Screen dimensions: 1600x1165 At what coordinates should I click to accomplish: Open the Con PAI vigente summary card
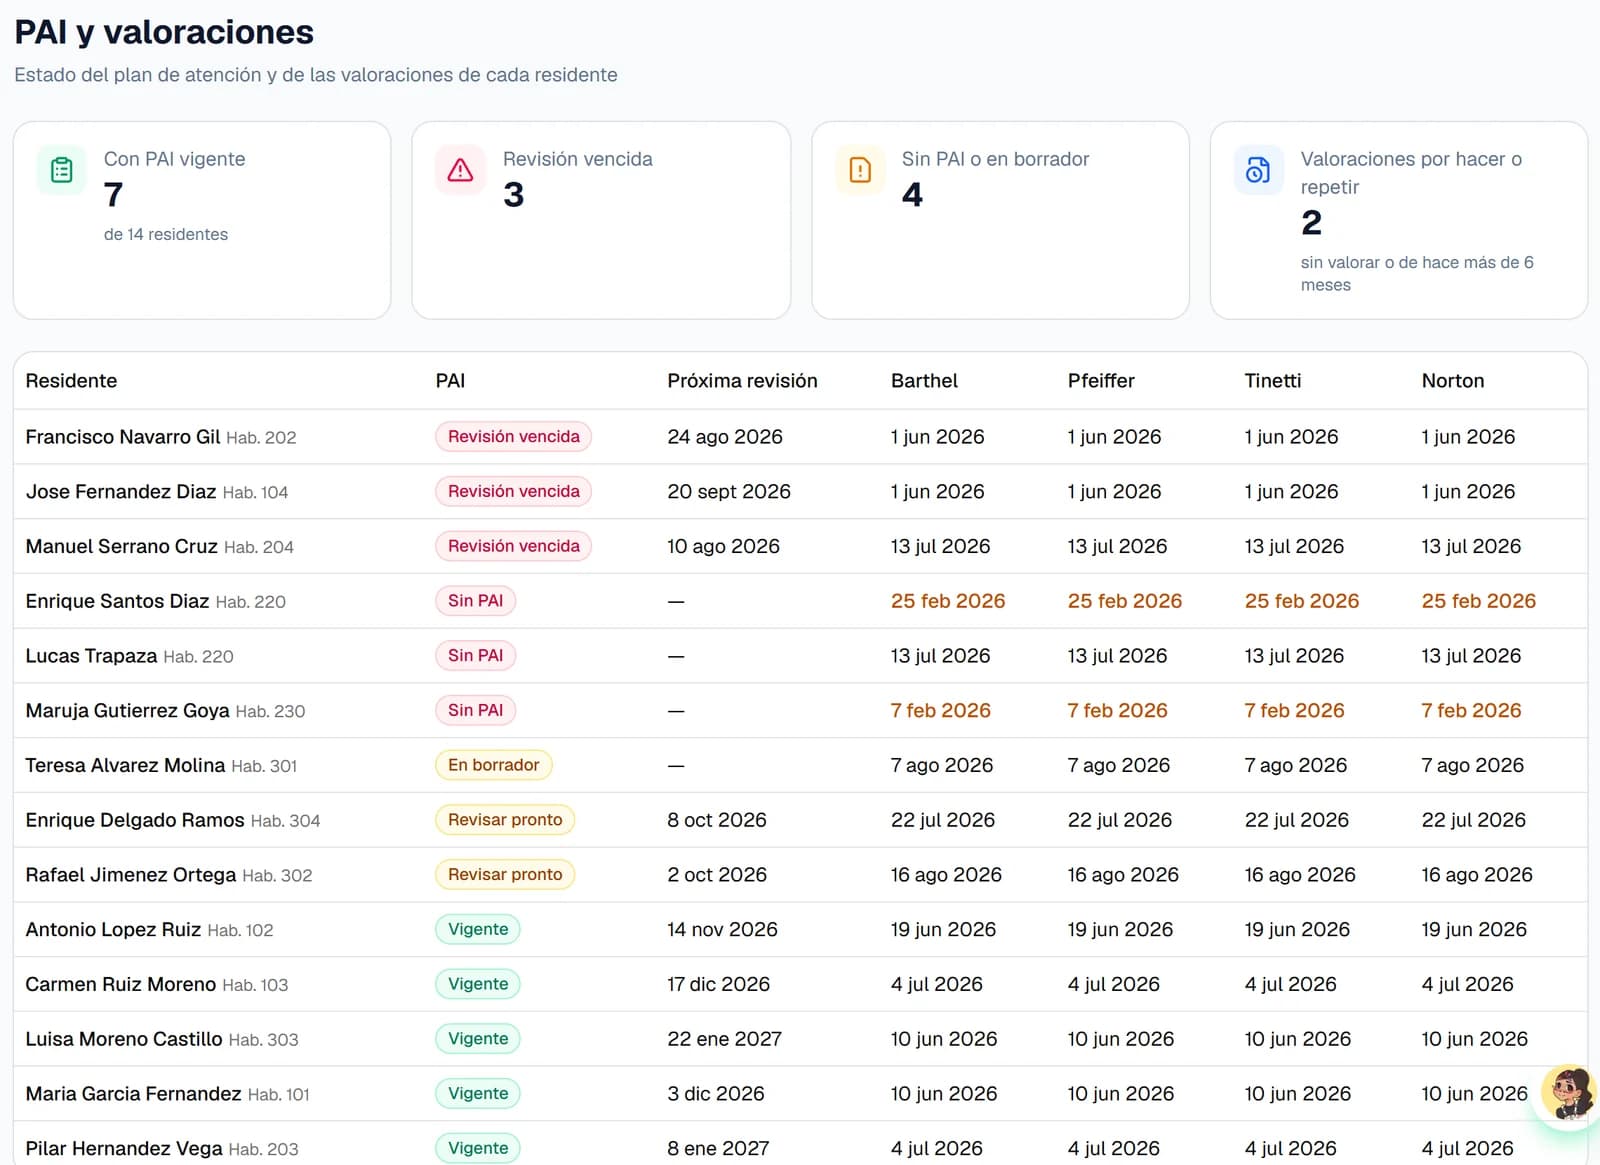coord(202,220)
